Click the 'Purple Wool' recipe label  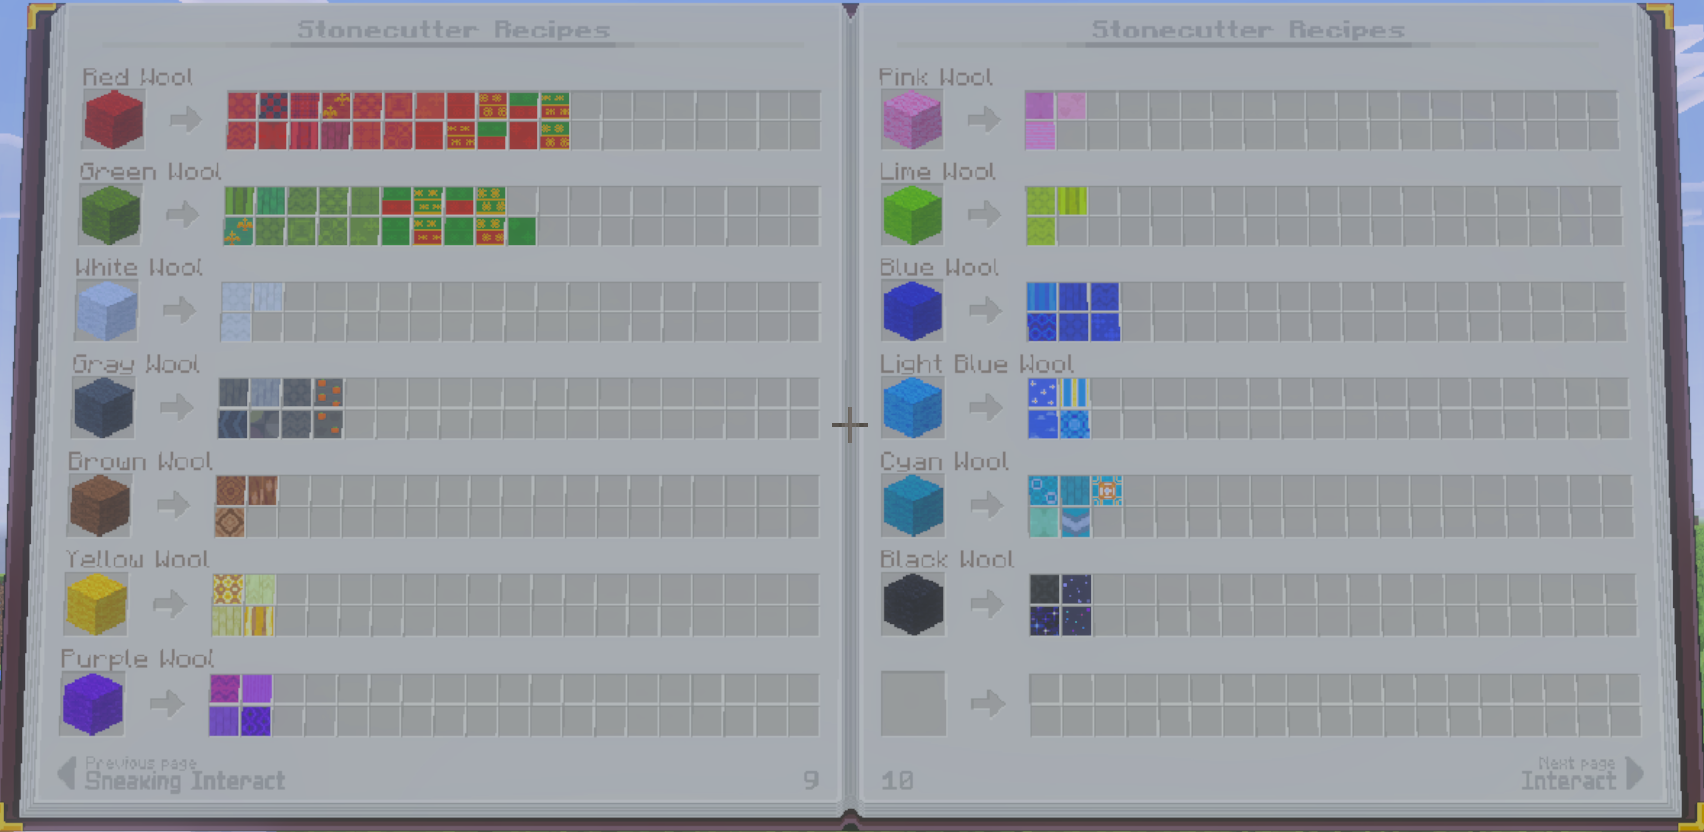click(x=137, y=659)
